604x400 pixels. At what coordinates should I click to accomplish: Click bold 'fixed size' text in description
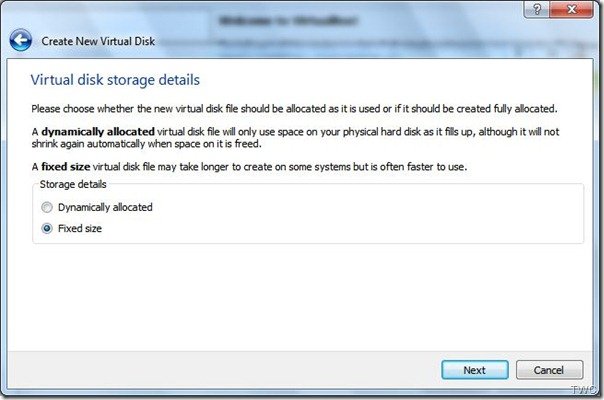(x=65, y=167)
